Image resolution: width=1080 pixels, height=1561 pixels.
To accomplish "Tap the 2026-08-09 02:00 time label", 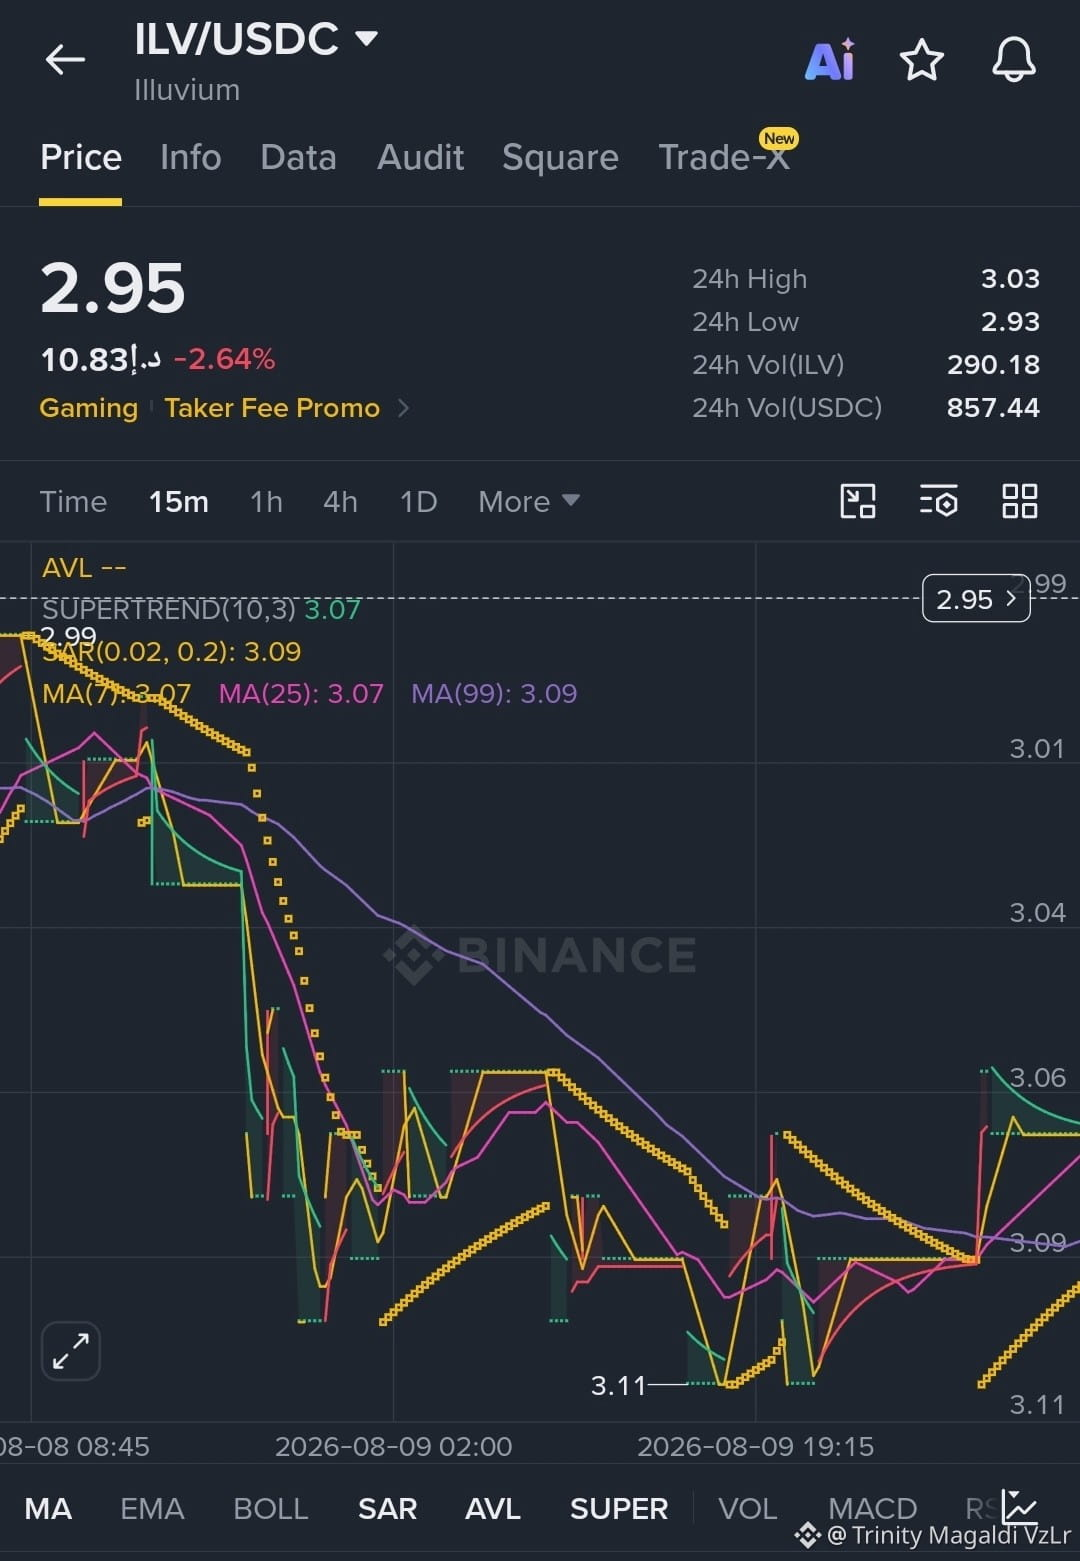I will click(x=393, y=1446).
